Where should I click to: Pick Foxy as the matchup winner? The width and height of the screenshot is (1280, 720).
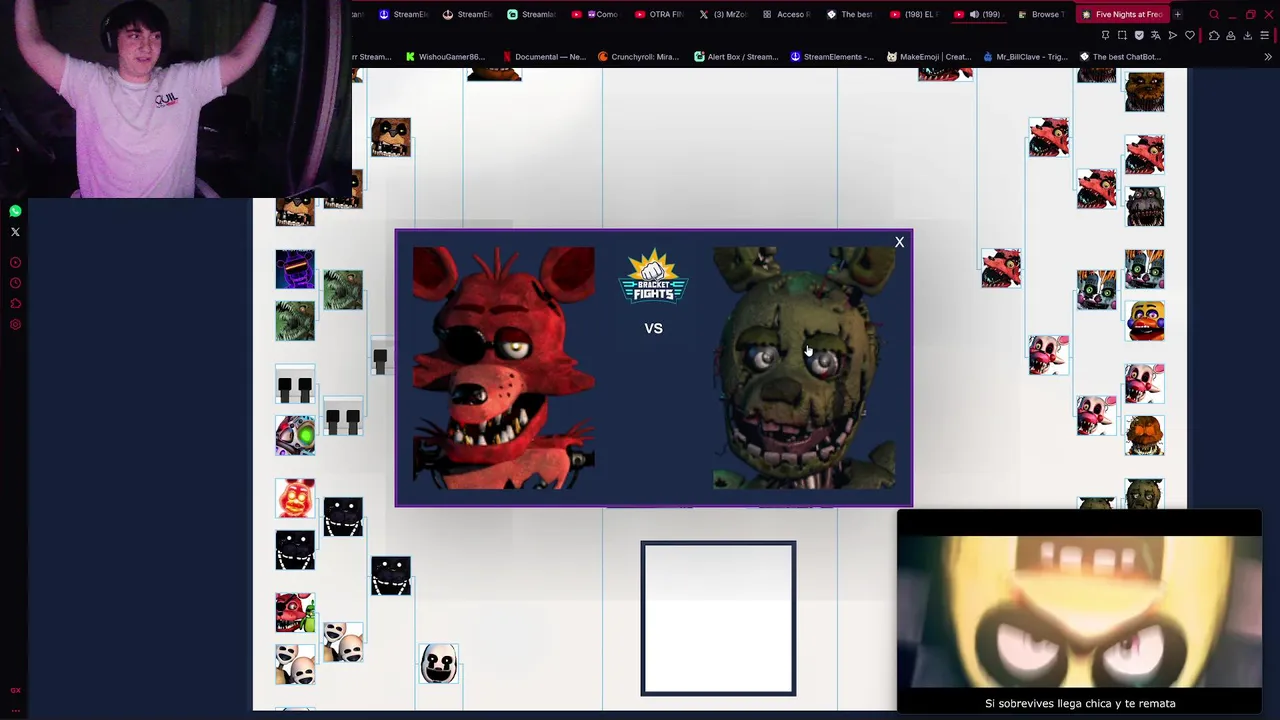504,368
